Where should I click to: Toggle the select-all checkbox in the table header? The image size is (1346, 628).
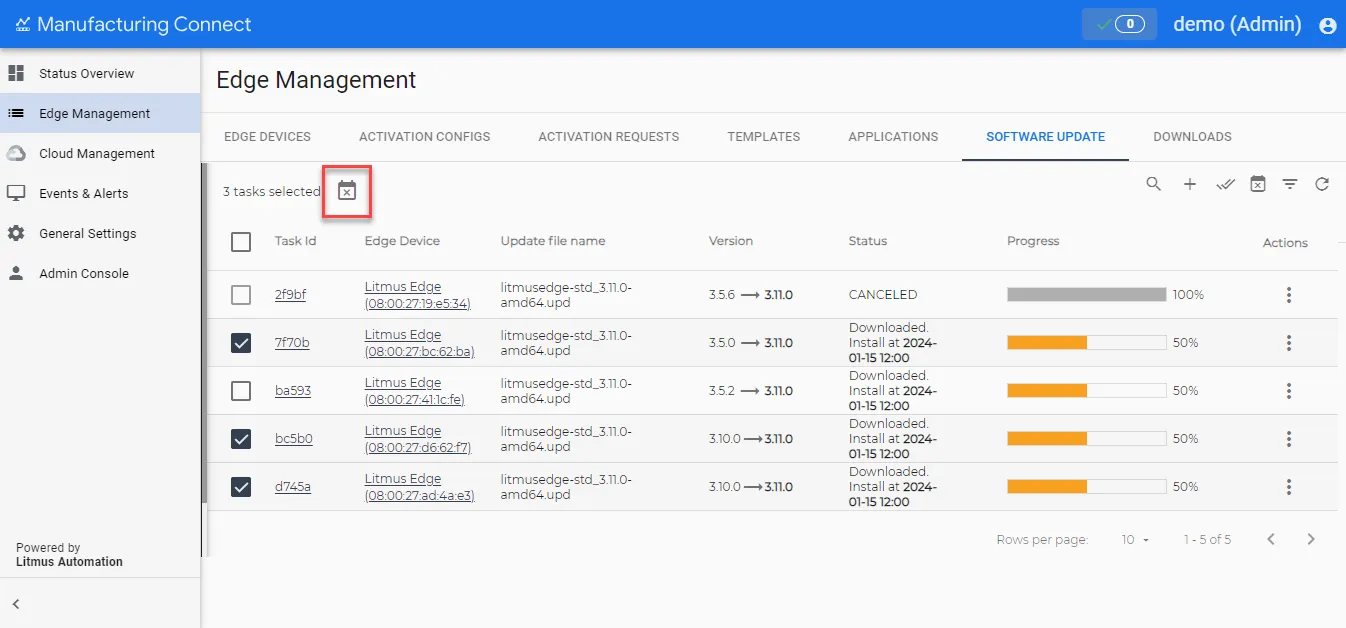[x=241, y=242]
